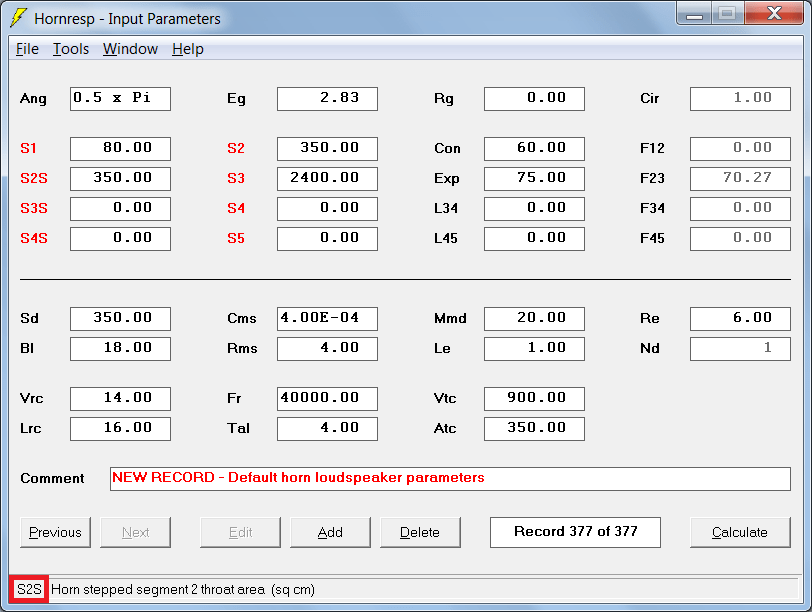The height and width of the screenshot is (612, 812).
Task: Select the Lrc field showing 16.00
Action: 120,429
